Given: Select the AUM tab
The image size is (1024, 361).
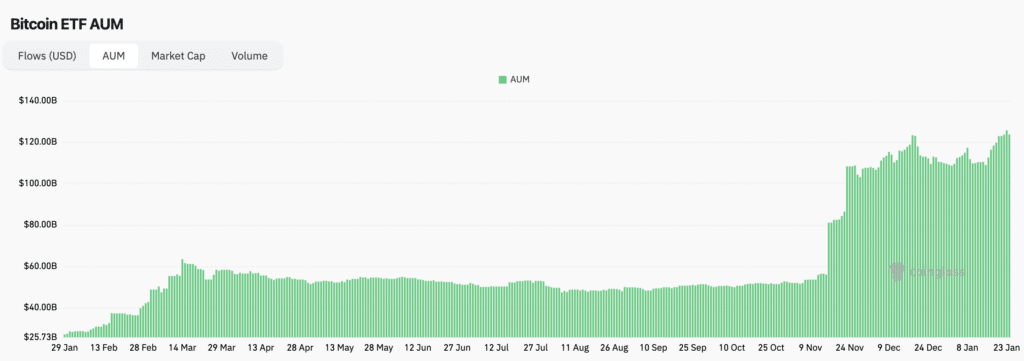Looking at the screenshot, I should point(114,56).
